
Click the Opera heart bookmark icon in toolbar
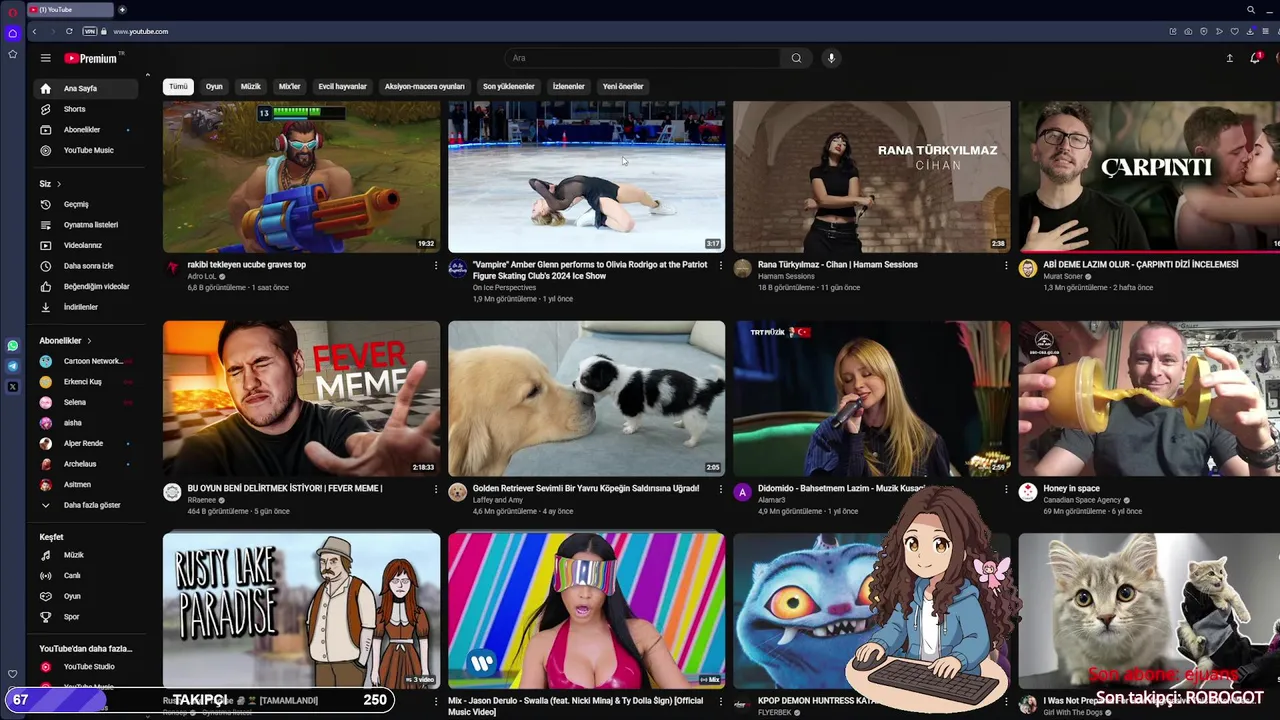[x=1234, y=31]
